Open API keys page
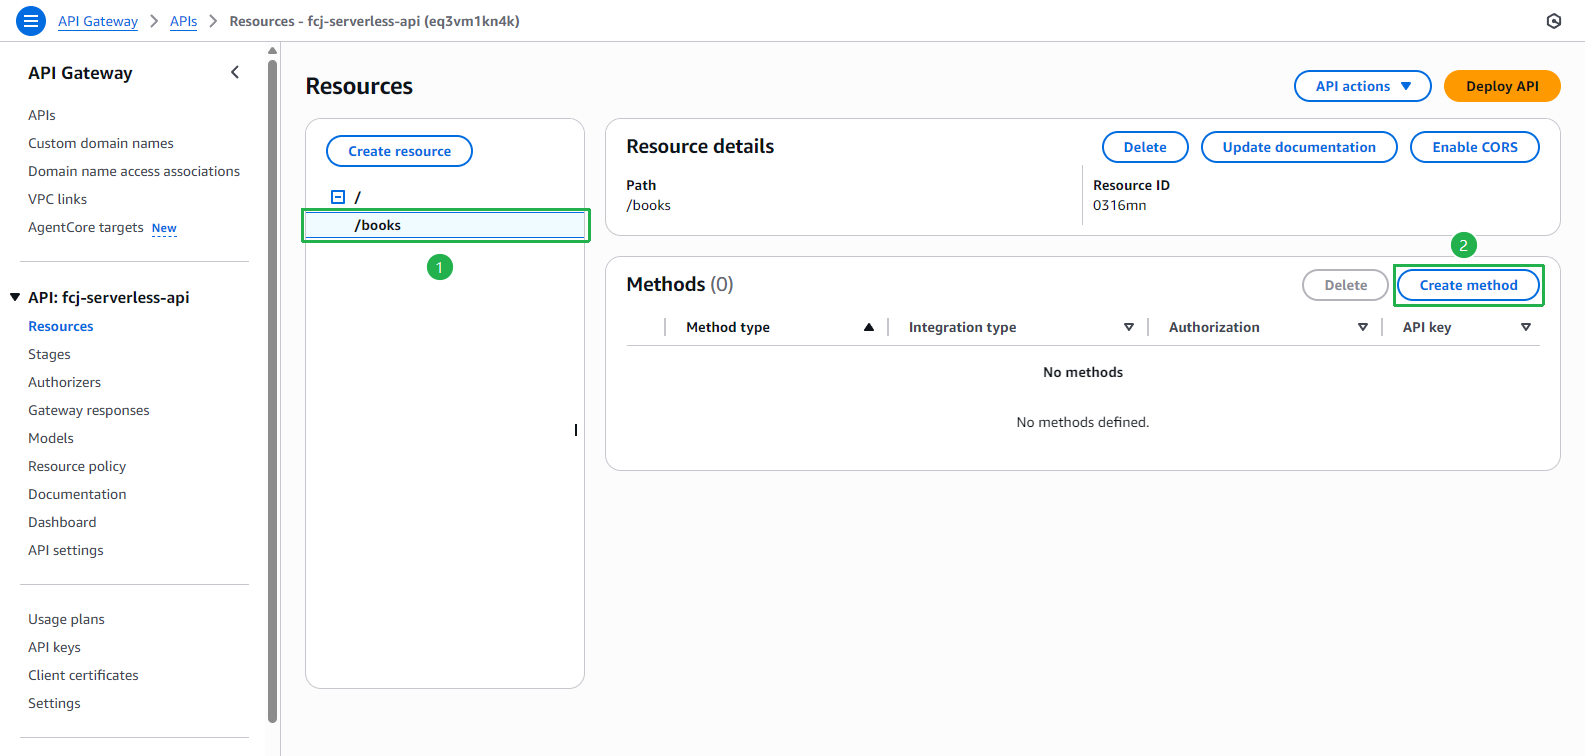This screenshot has height=756, width=1585. (54, 647)
